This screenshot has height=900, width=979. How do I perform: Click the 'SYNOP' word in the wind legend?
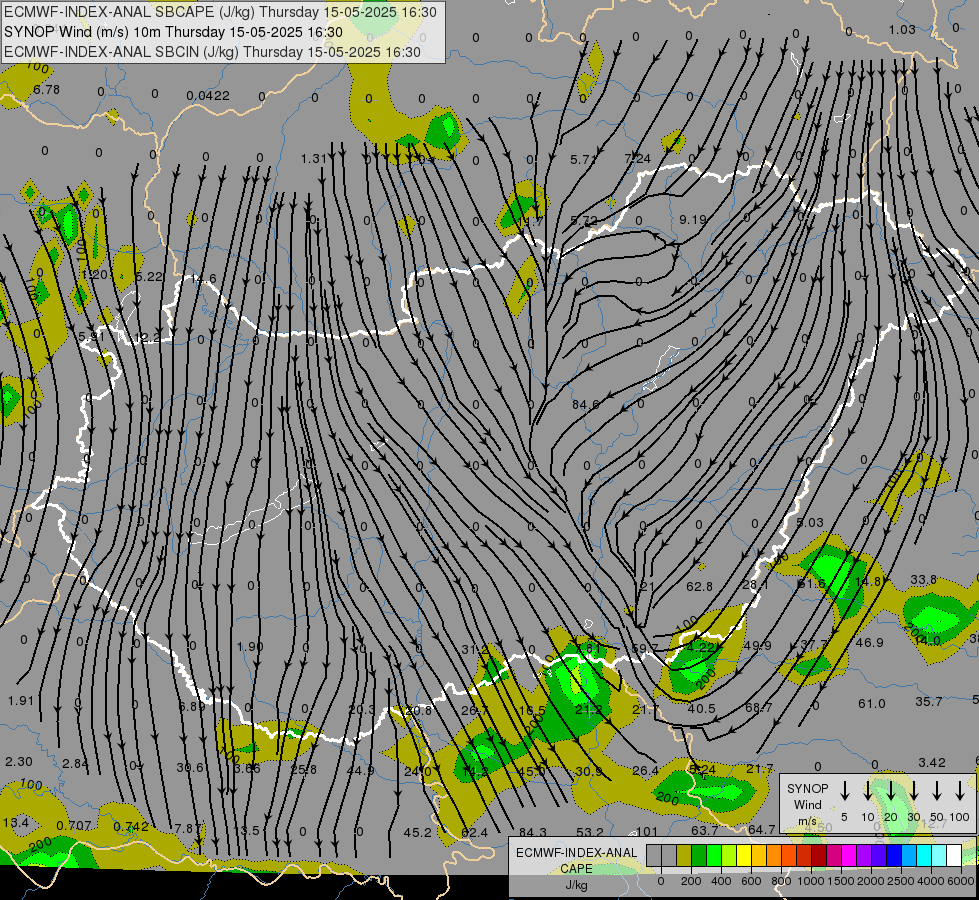[807, 788]
